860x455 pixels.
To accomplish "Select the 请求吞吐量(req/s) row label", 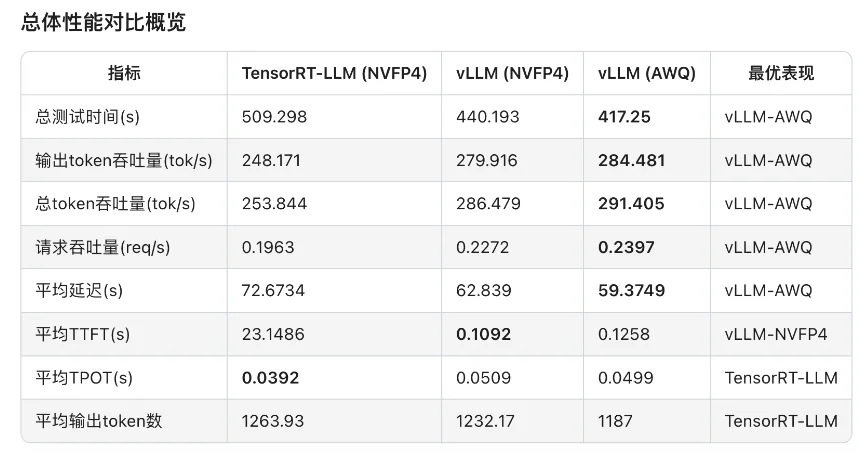I will [x=100, y=247].
